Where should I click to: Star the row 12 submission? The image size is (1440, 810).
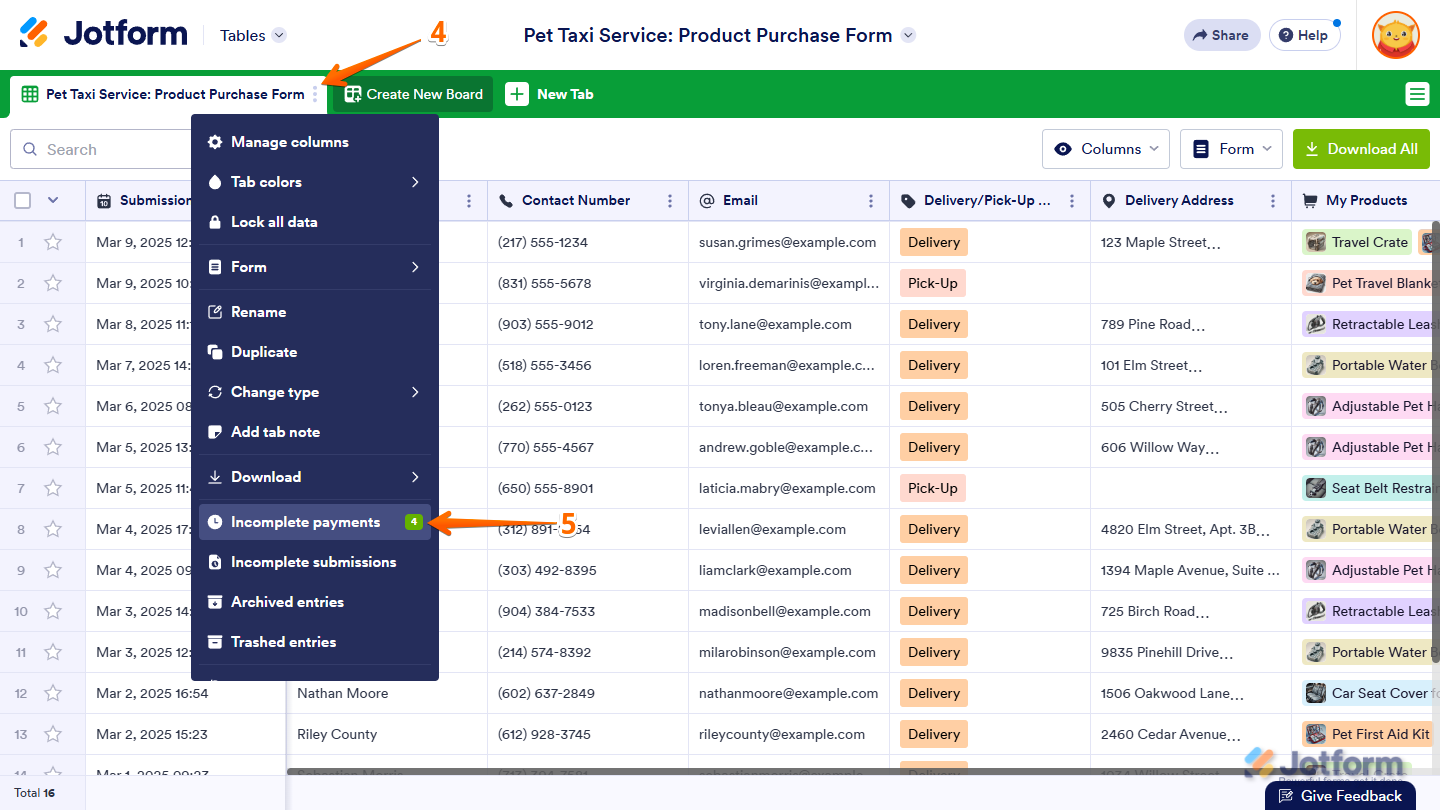[53, 693]
